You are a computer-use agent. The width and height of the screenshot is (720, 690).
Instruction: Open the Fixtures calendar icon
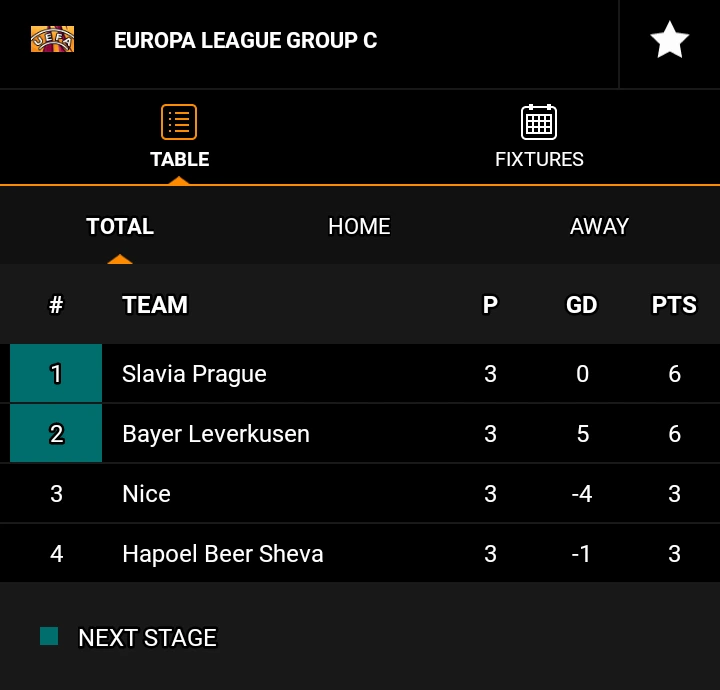pos(539,122)
